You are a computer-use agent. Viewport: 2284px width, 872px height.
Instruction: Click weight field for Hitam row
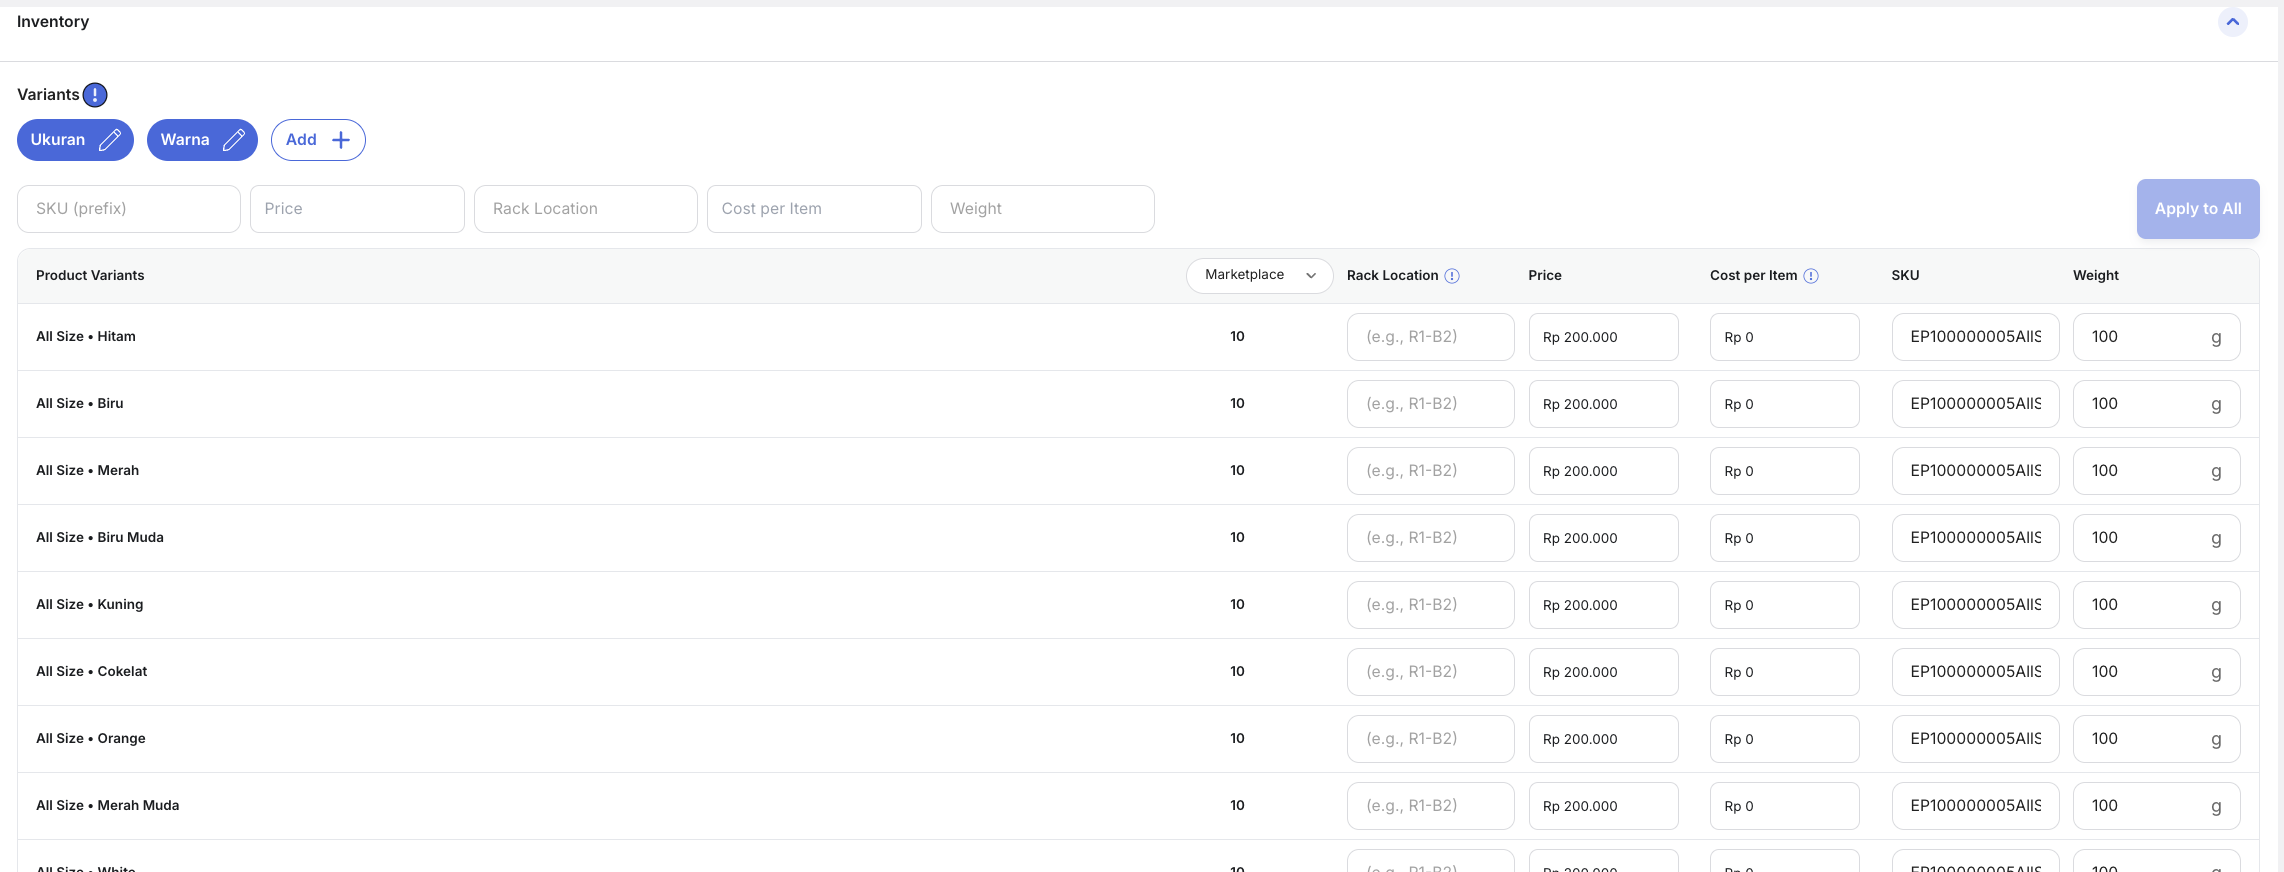point(2157,337)
